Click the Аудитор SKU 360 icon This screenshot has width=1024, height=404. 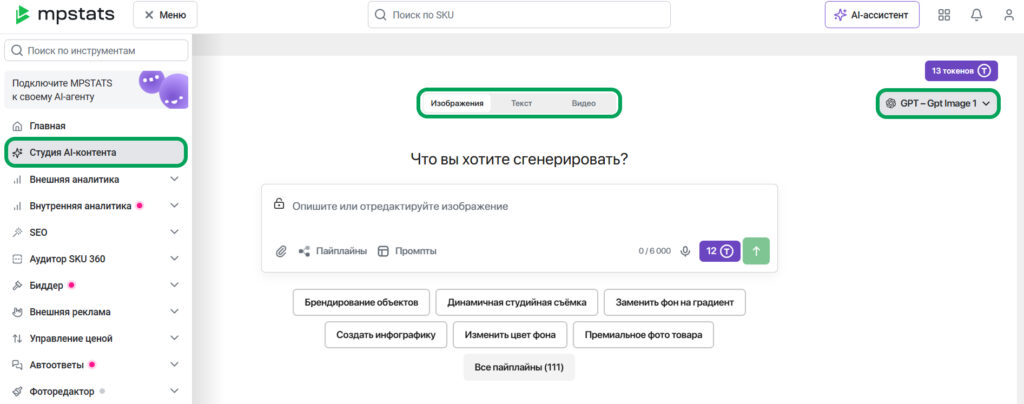point(18,258)
